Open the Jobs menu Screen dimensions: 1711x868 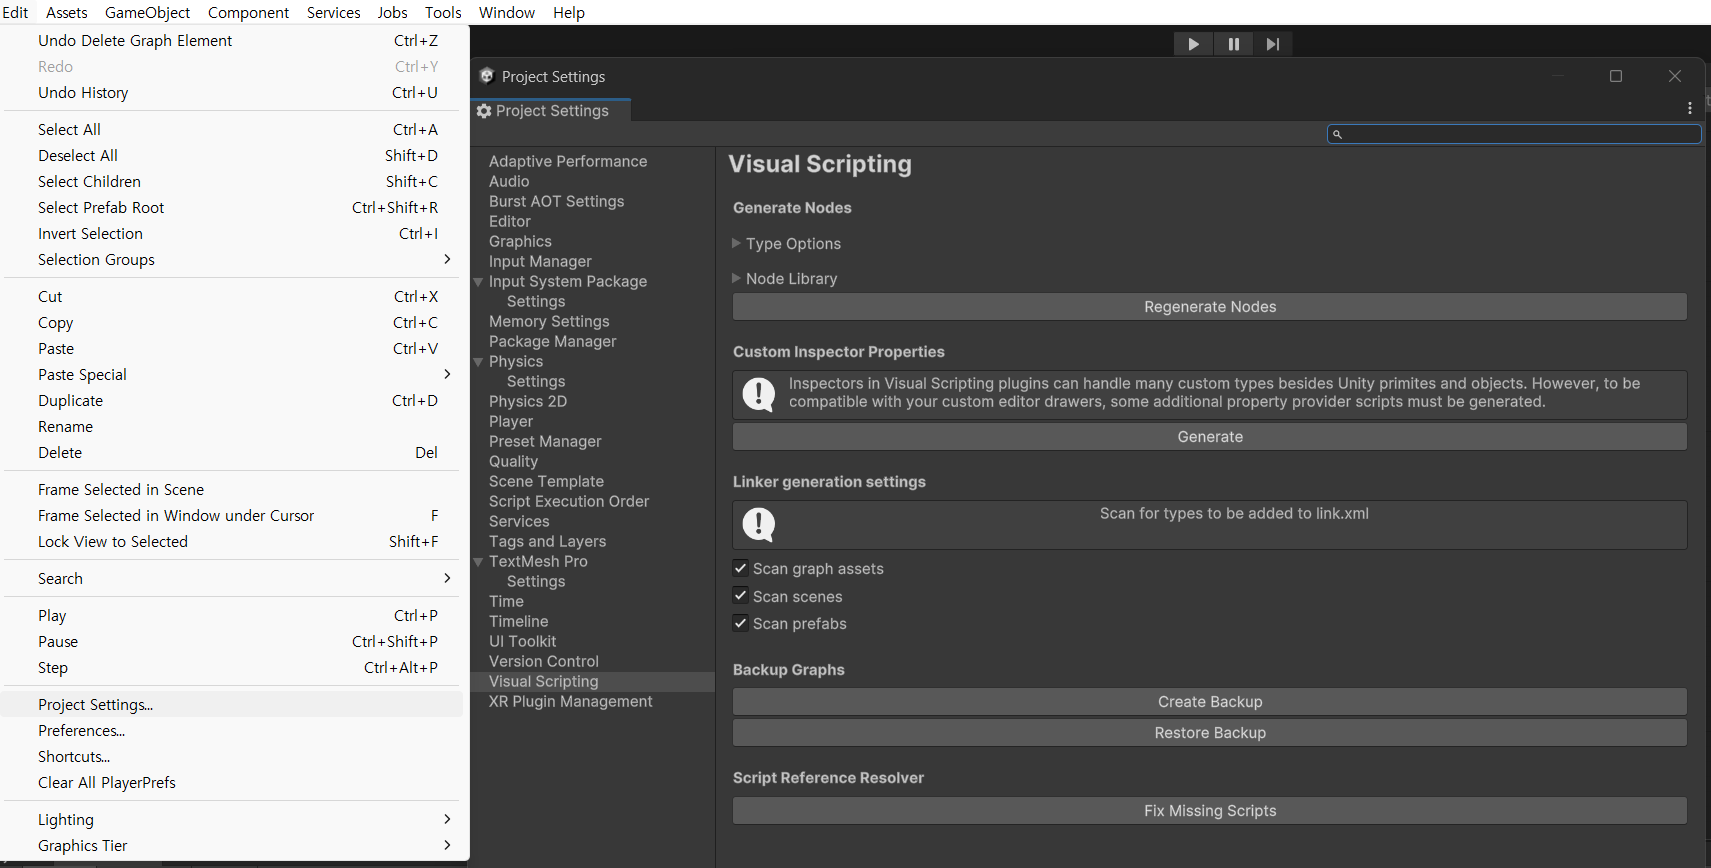(x=392, y=12)
